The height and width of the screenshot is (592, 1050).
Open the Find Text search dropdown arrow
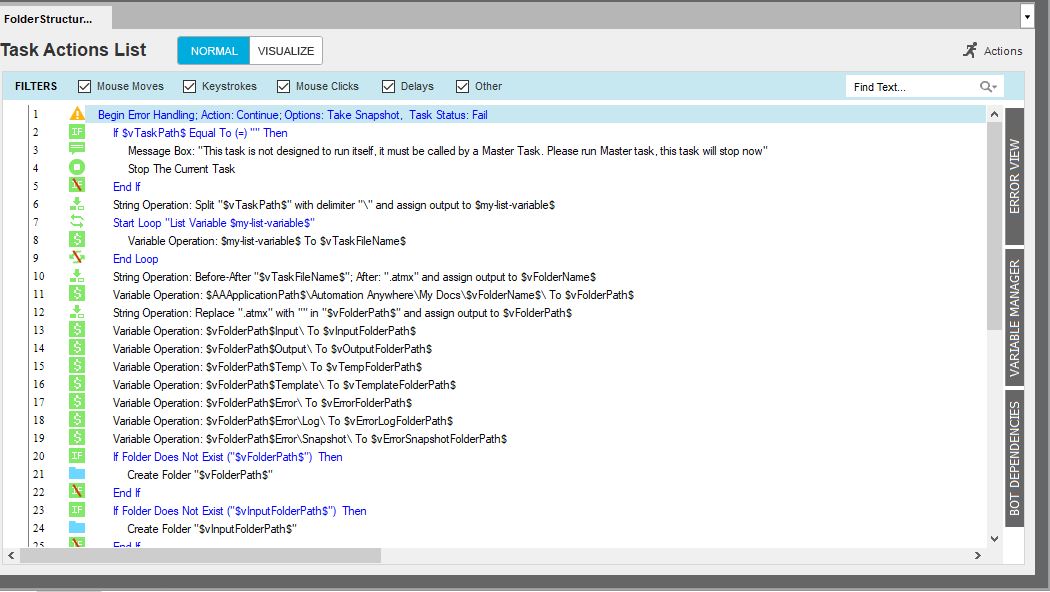point(989,87)
